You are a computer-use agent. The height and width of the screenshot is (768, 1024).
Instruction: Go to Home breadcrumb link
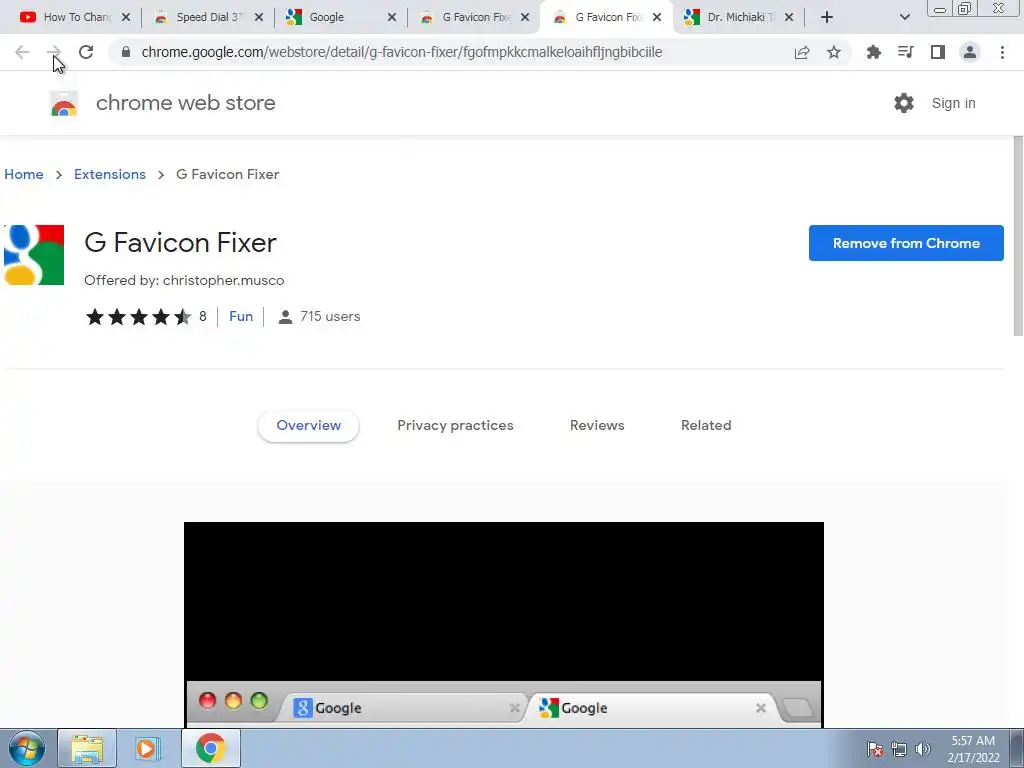pyautogui.click(x=24, y=174)
